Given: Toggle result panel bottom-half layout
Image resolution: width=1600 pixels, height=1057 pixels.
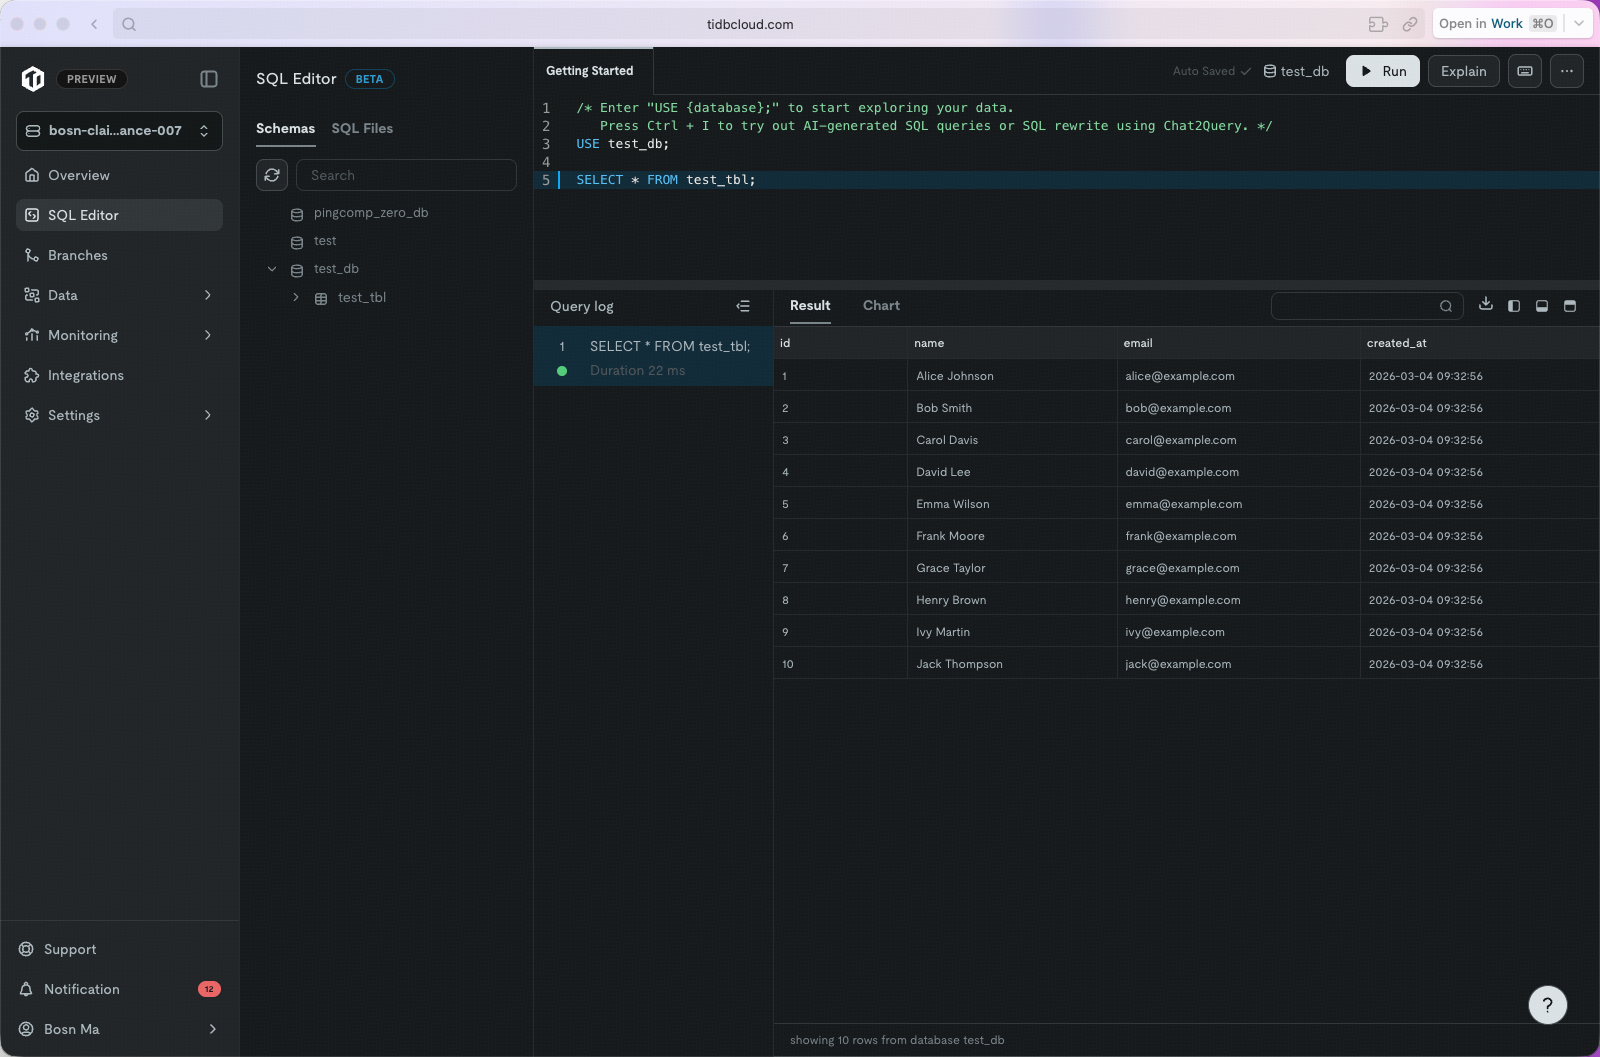Looking at the screenshot, I should coord(1542,306).
